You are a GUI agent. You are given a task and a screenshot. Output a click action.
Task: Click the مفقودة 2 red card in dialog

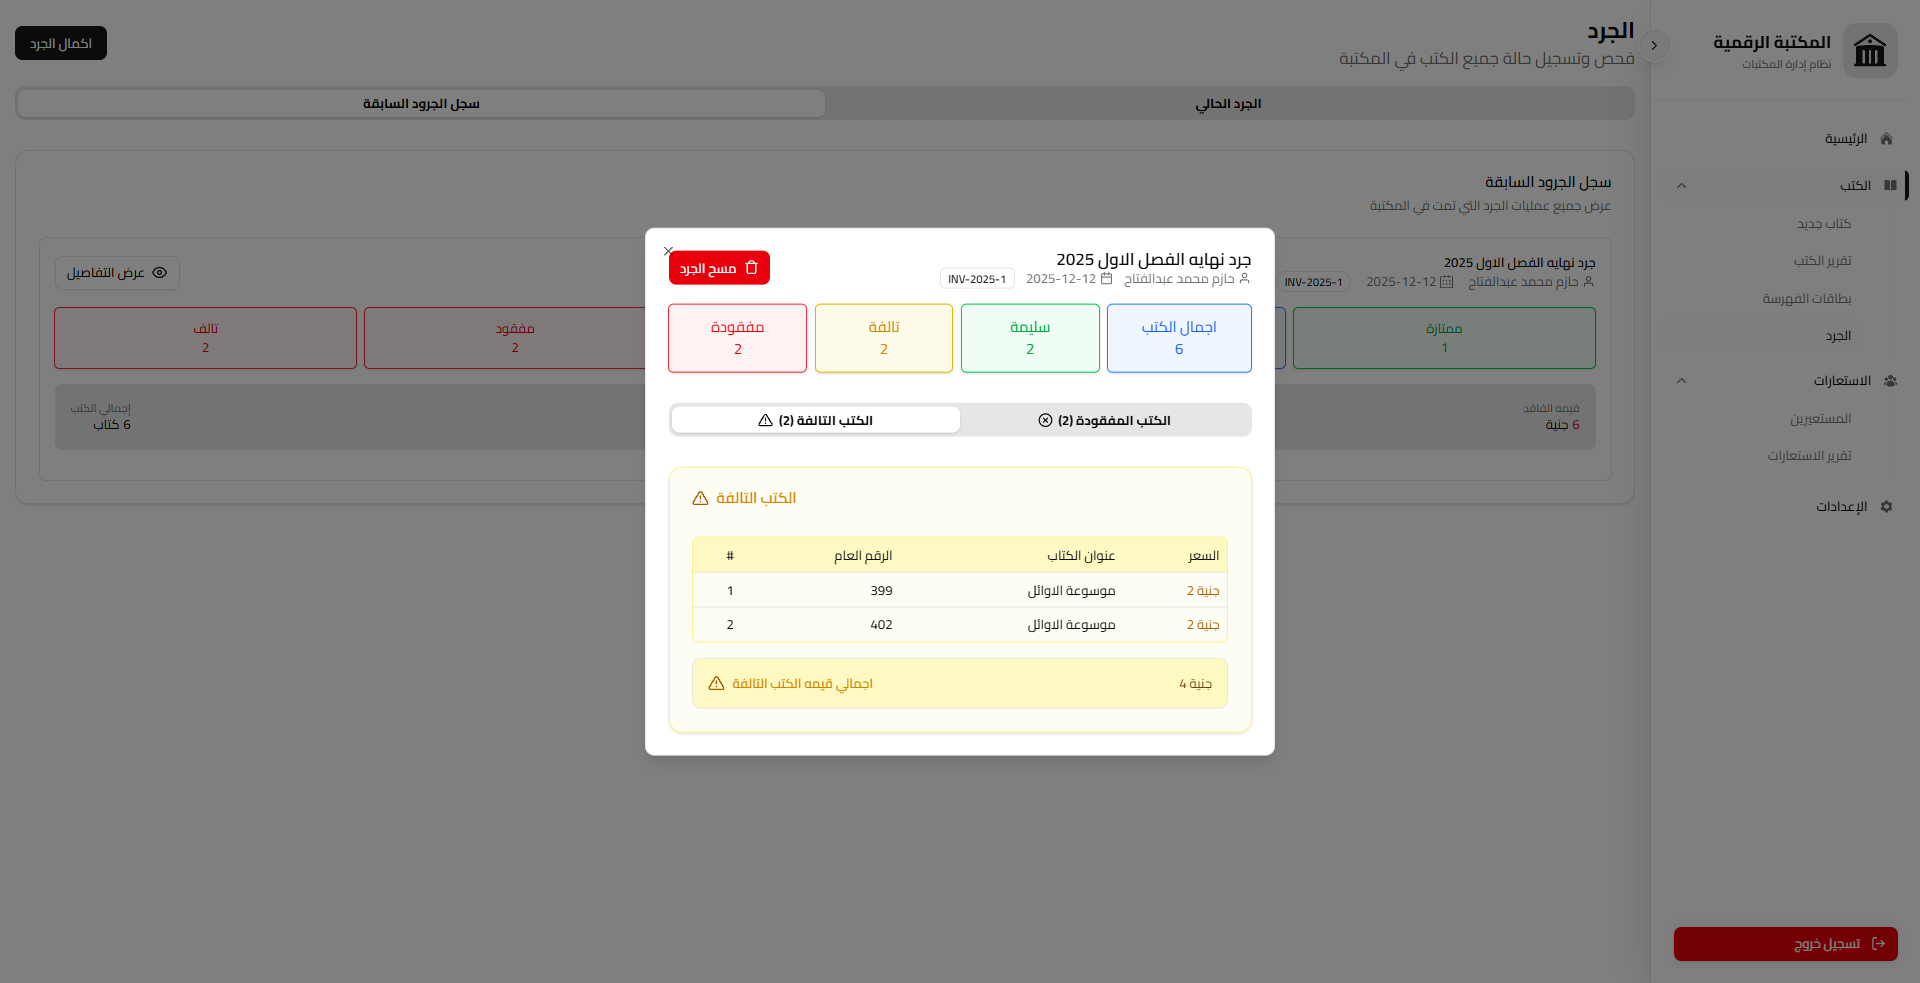coord(737,338)
